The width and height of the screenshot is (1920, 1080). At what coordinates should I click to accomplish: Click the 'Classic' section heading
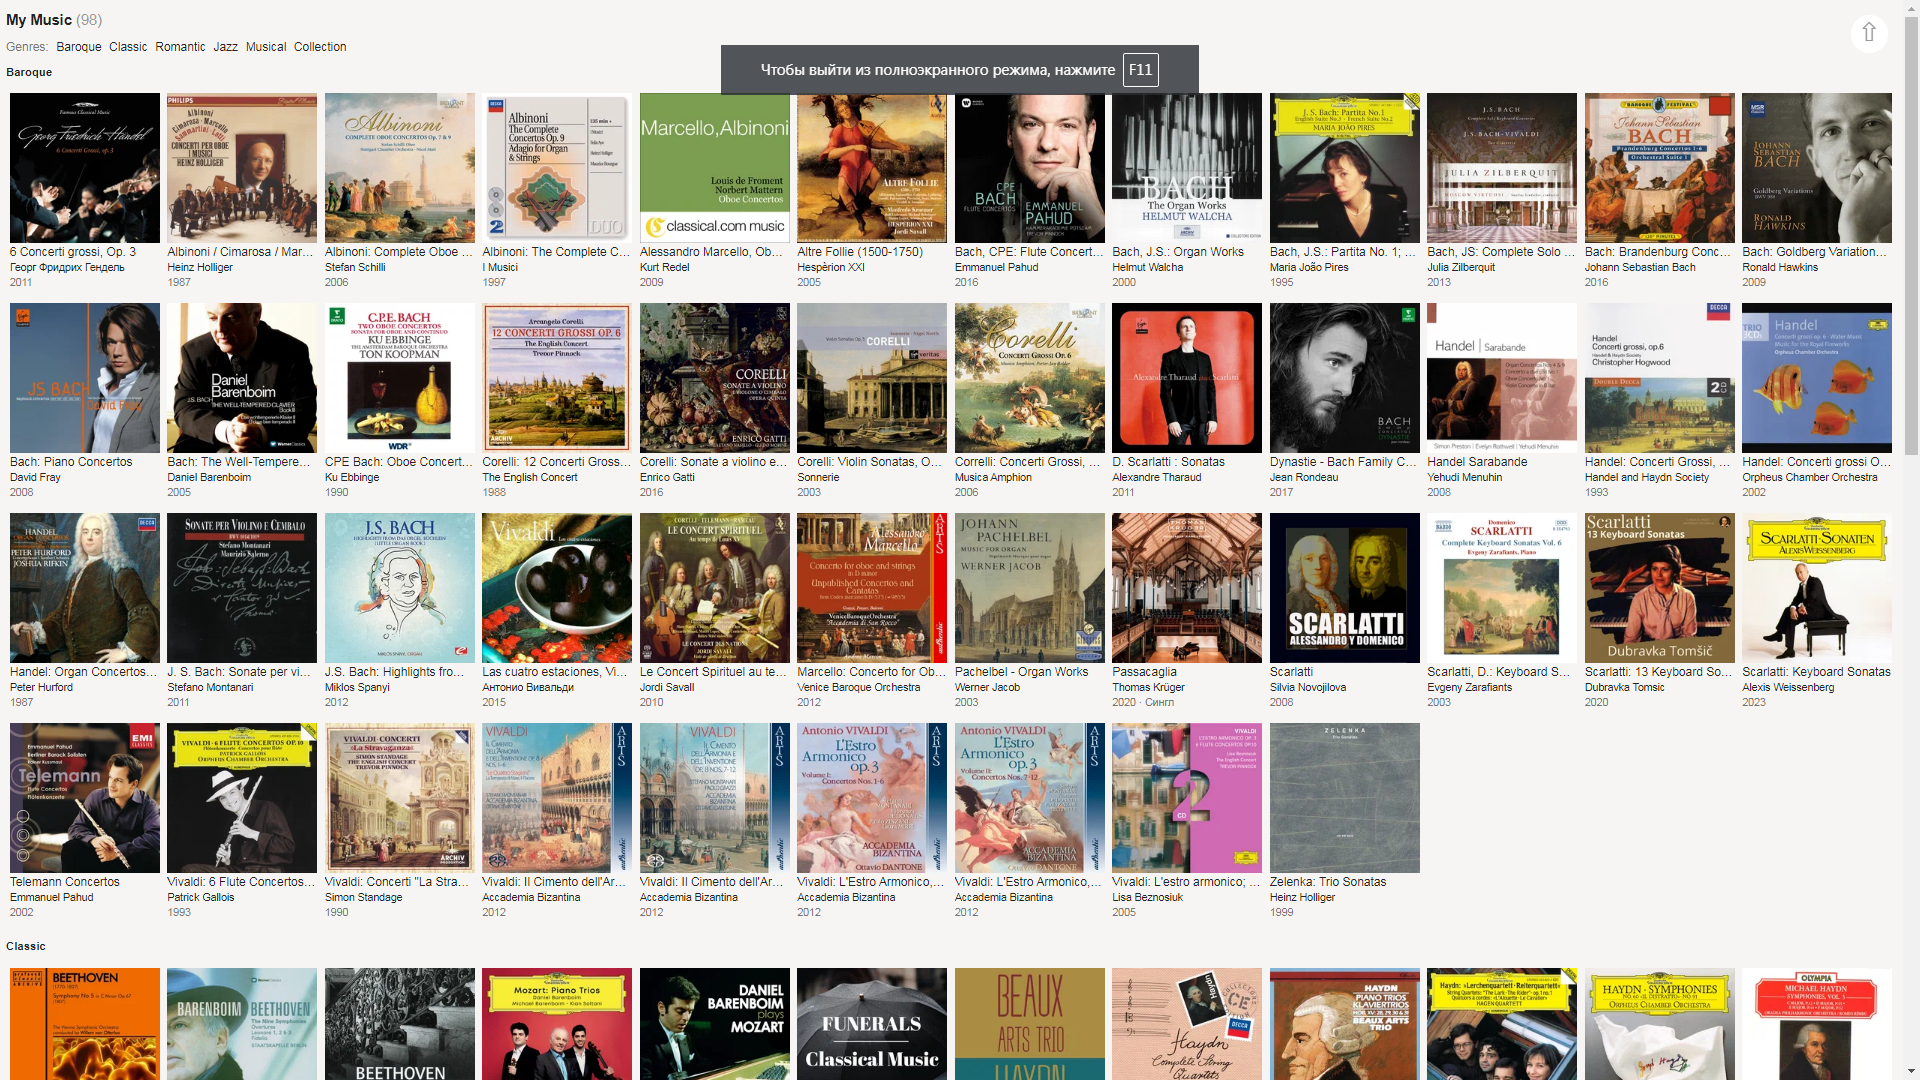tap(26, 946)
